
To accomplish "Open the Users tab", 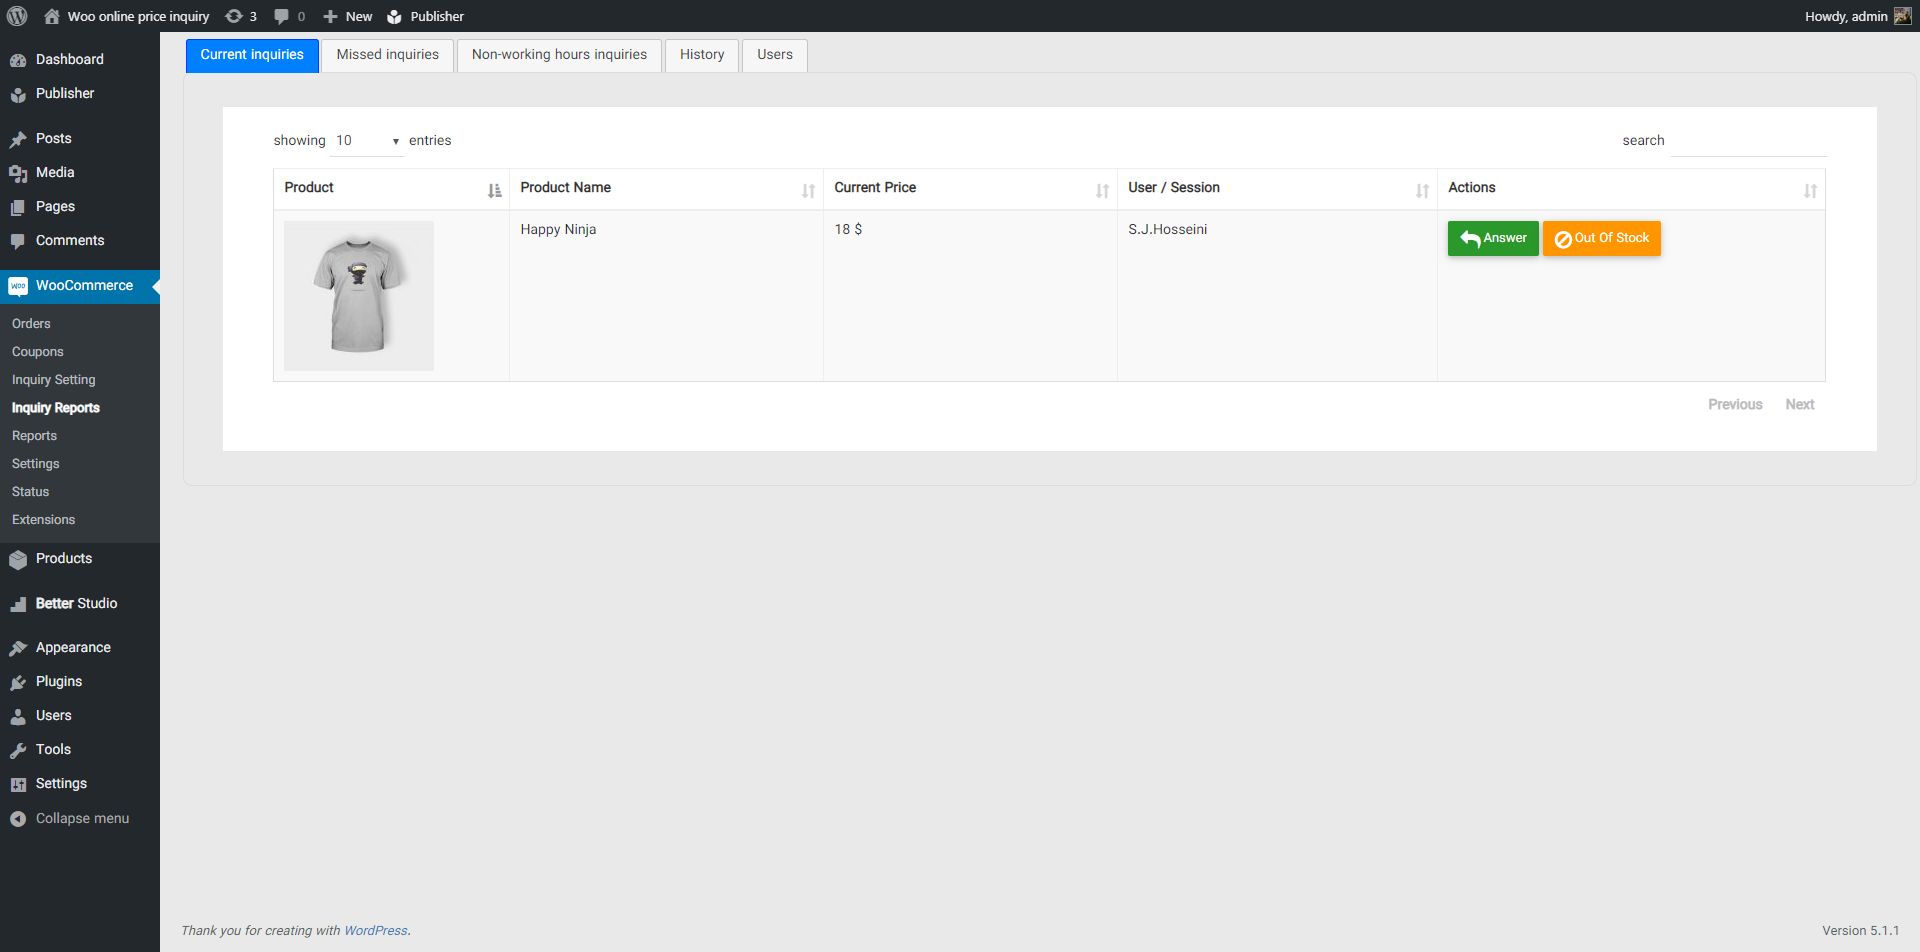I will (x=775, y=55).
